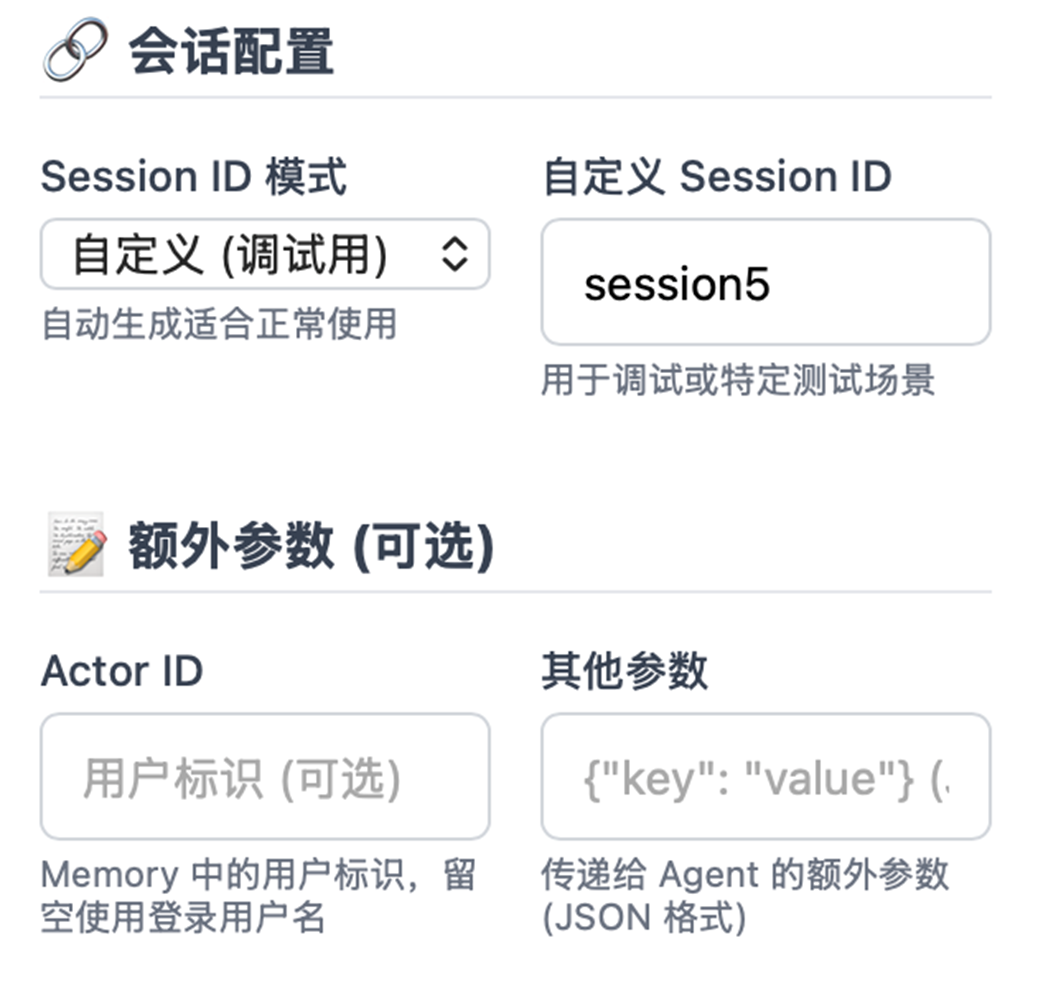Click the 传递给 Agent 的额外参数 help text
Screen dimensions: 1038x999
pos(745,876)
